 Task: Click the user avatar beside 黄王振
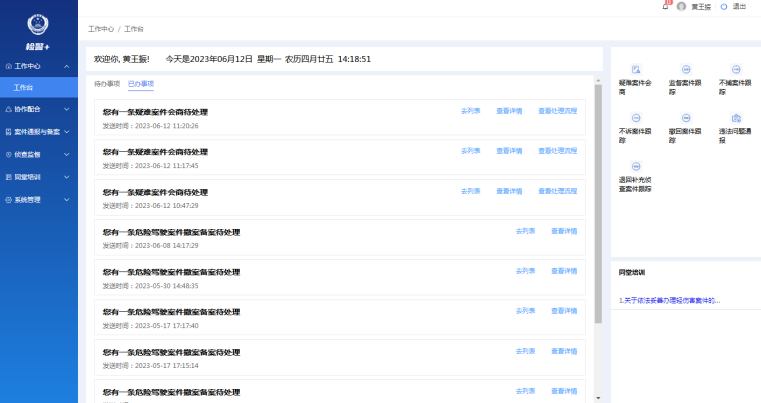(x=682, y=6)
